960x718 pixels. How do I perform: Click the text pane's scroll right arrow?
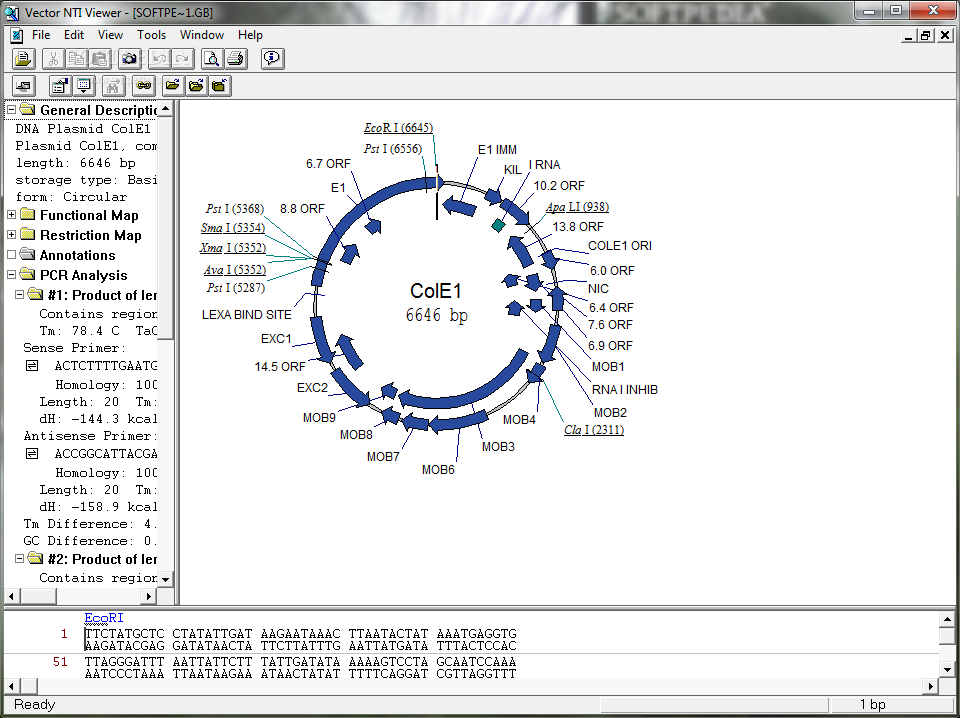point(149,596)
